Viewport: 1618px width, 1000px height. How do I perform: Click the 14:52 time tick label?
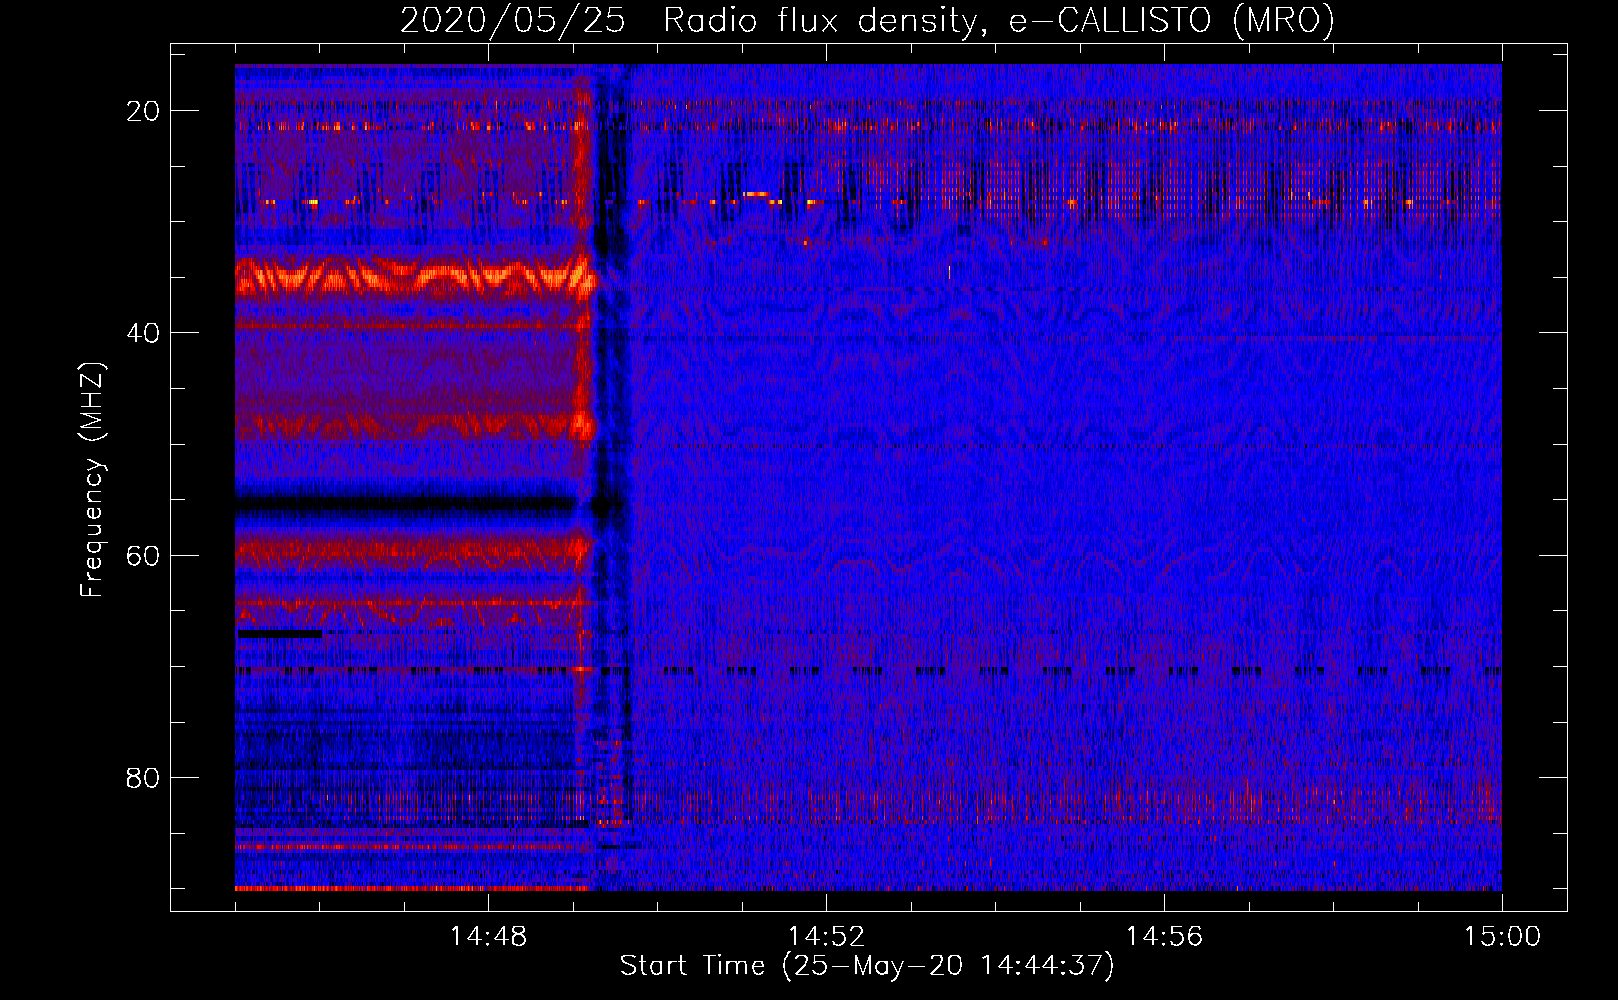[826, 937]
